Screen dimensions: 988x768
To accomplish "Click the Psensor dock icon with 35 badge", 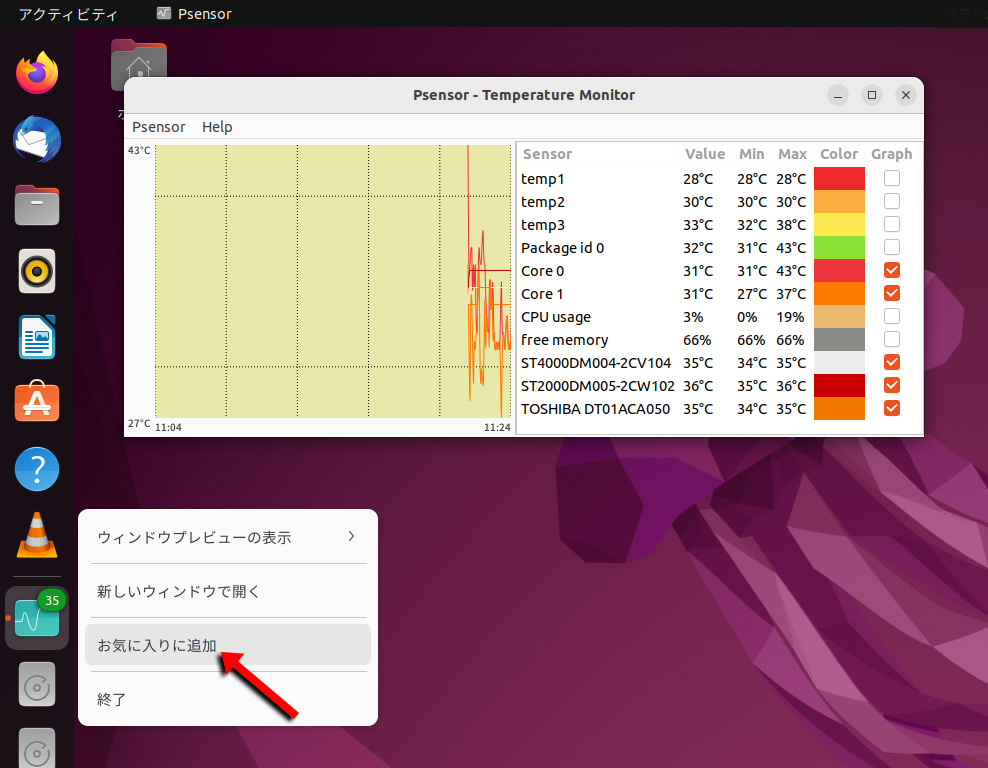I will (x=37, y=618).
